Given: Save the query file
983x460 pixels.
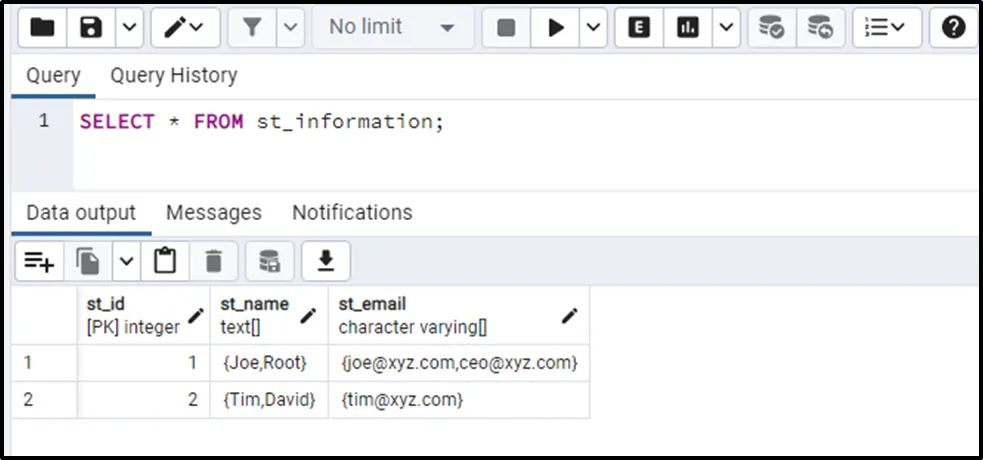Looking at the screenshot, I should tap(92, 28).
